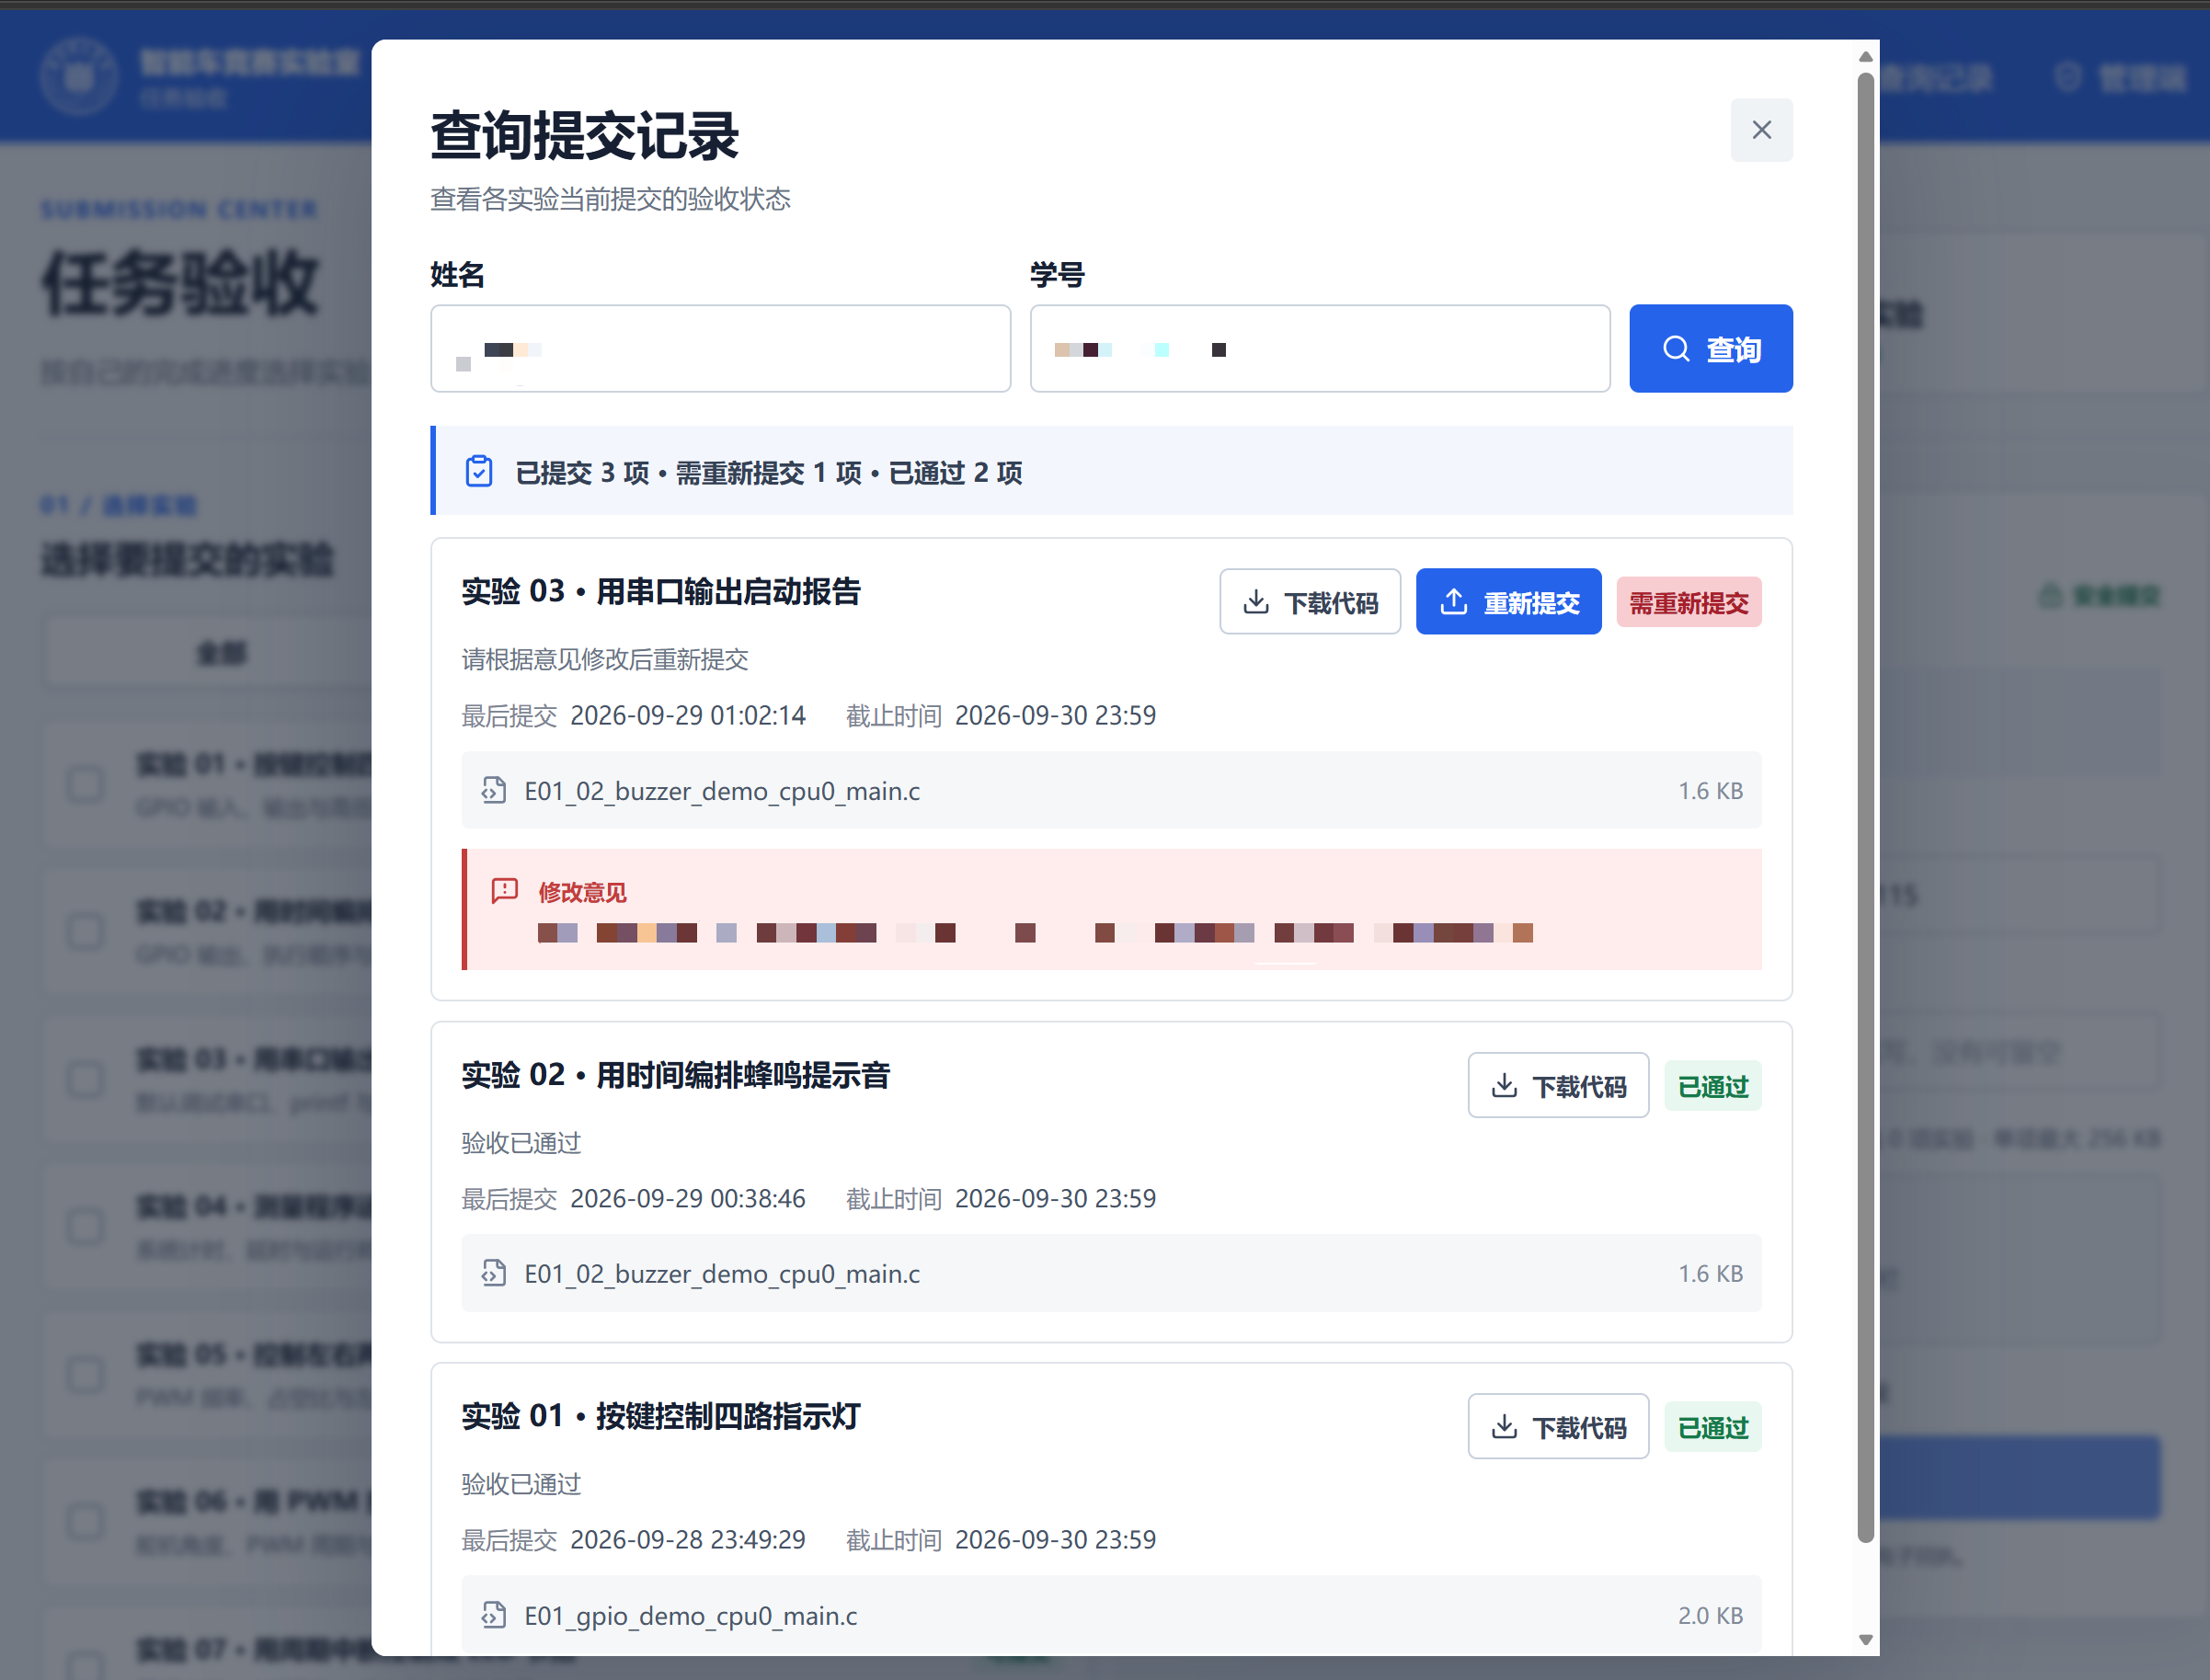Click last submit time 2026-09-29 01:02:14

[688, 716]
